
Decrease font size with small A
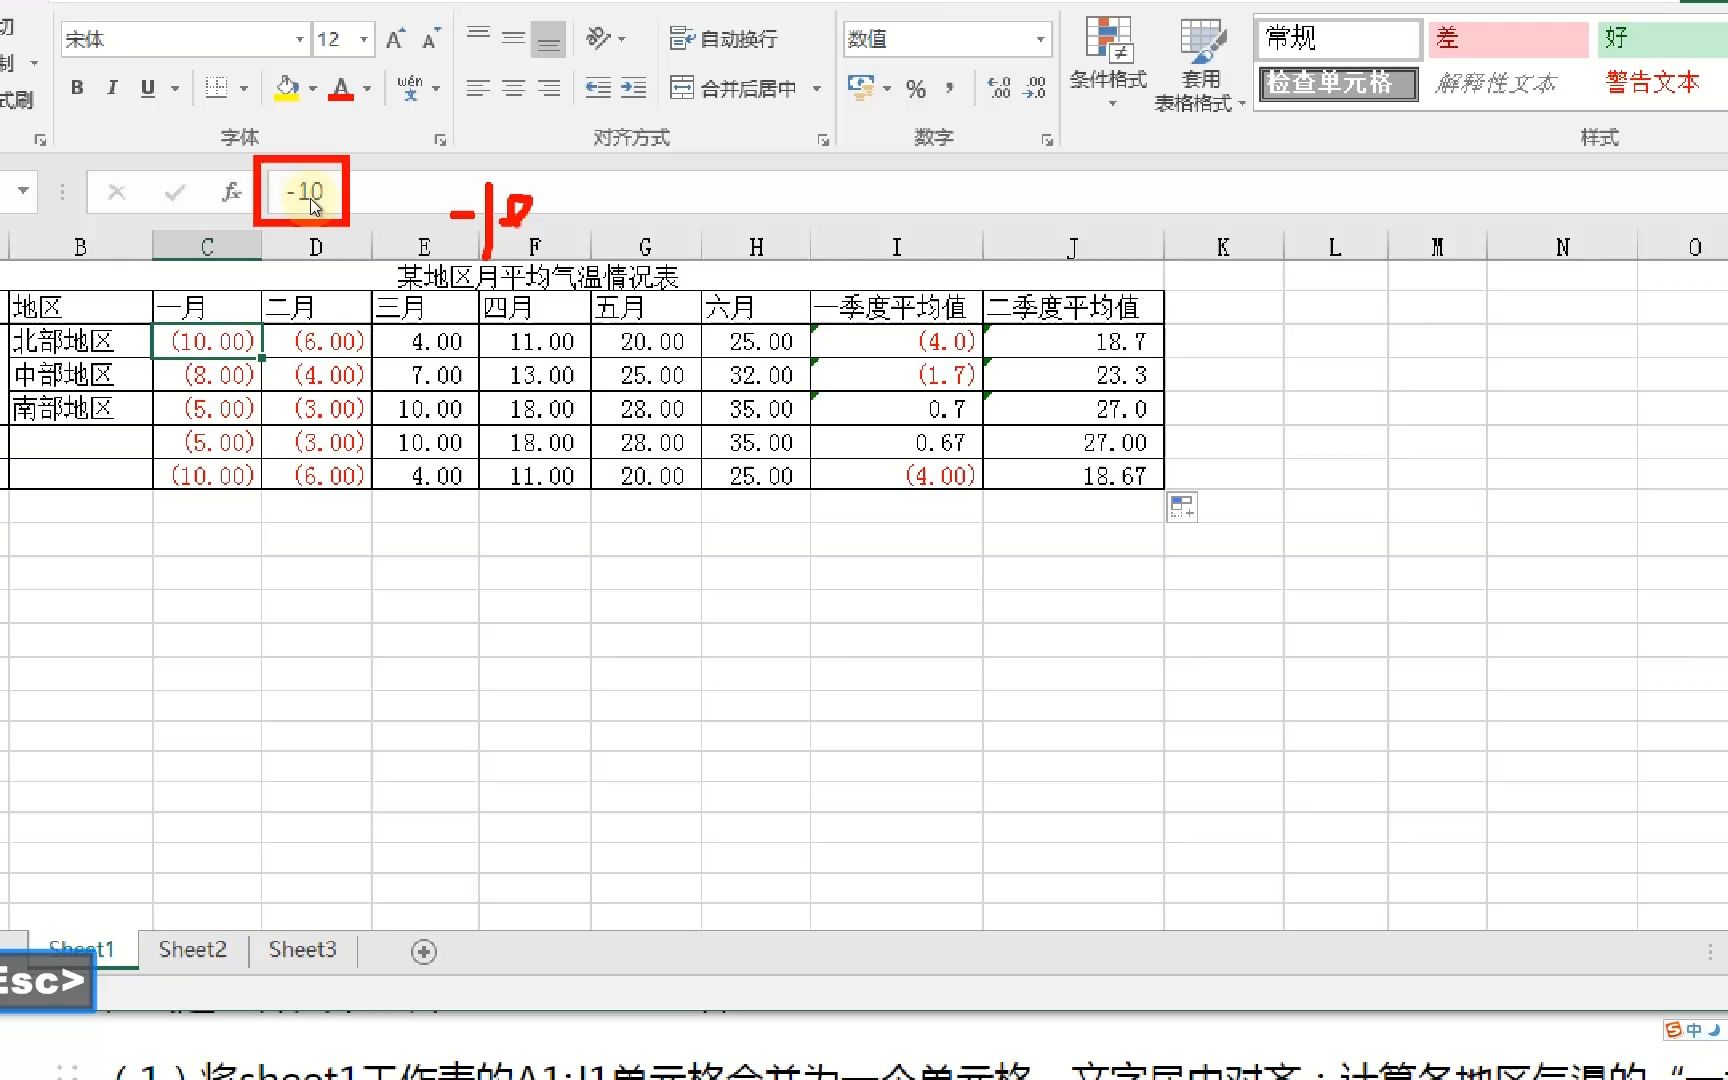(431, 39)
